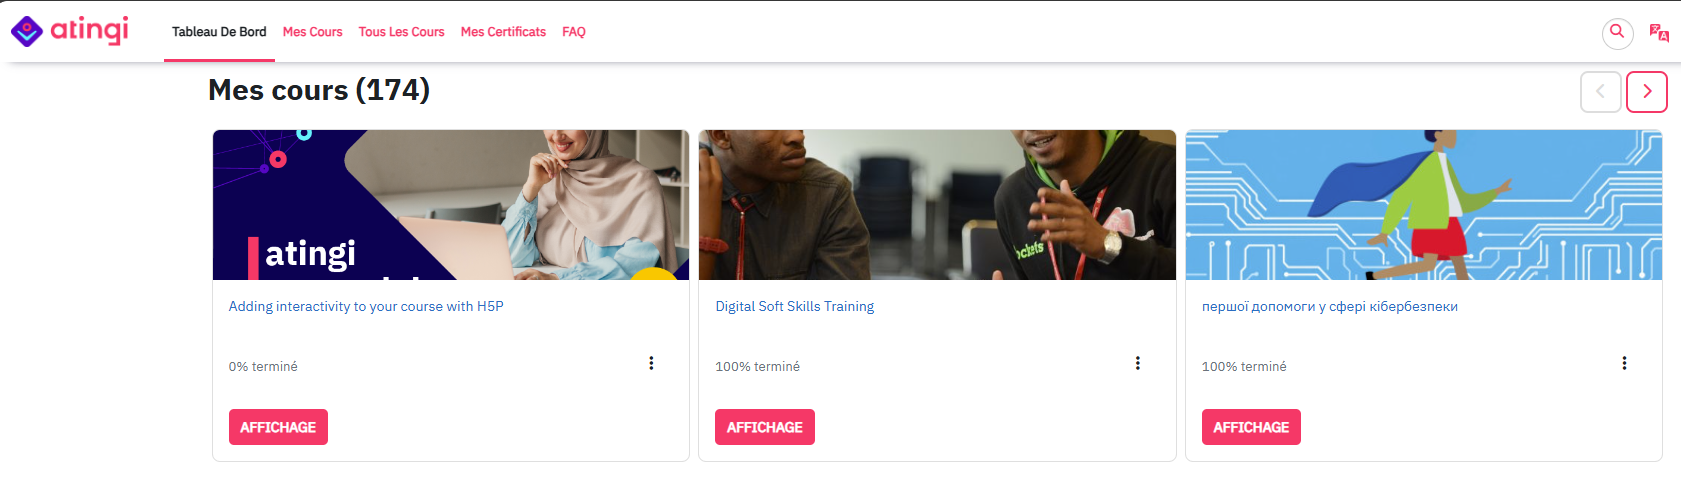This screenshot has height=478, width=1681.
Task: Open the Mes Cours menu item
Action: (x=312, y=32)
